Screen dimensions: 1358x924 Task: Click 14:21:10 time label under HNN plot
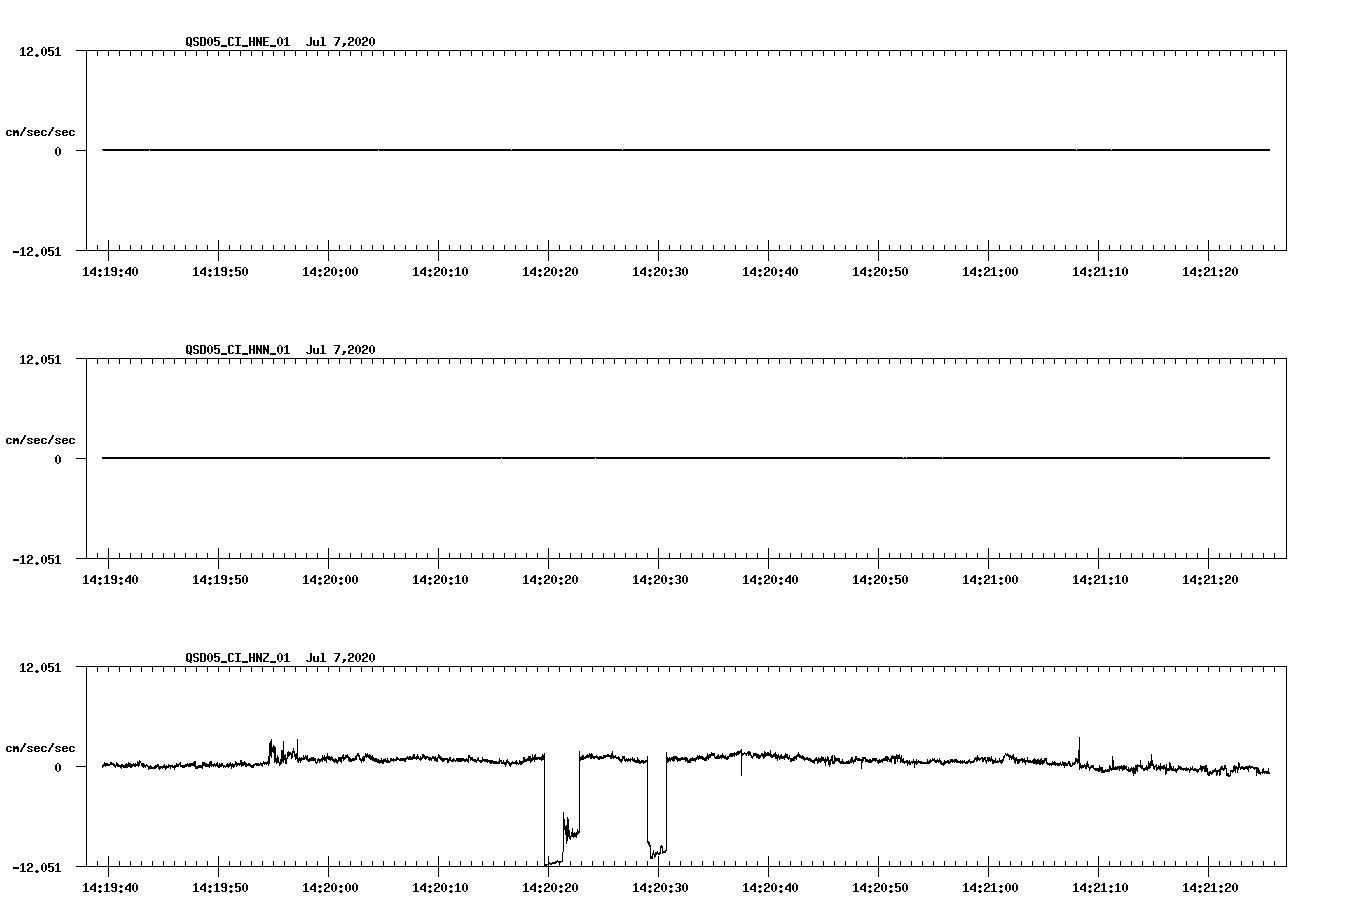[x=1100, y=579]
